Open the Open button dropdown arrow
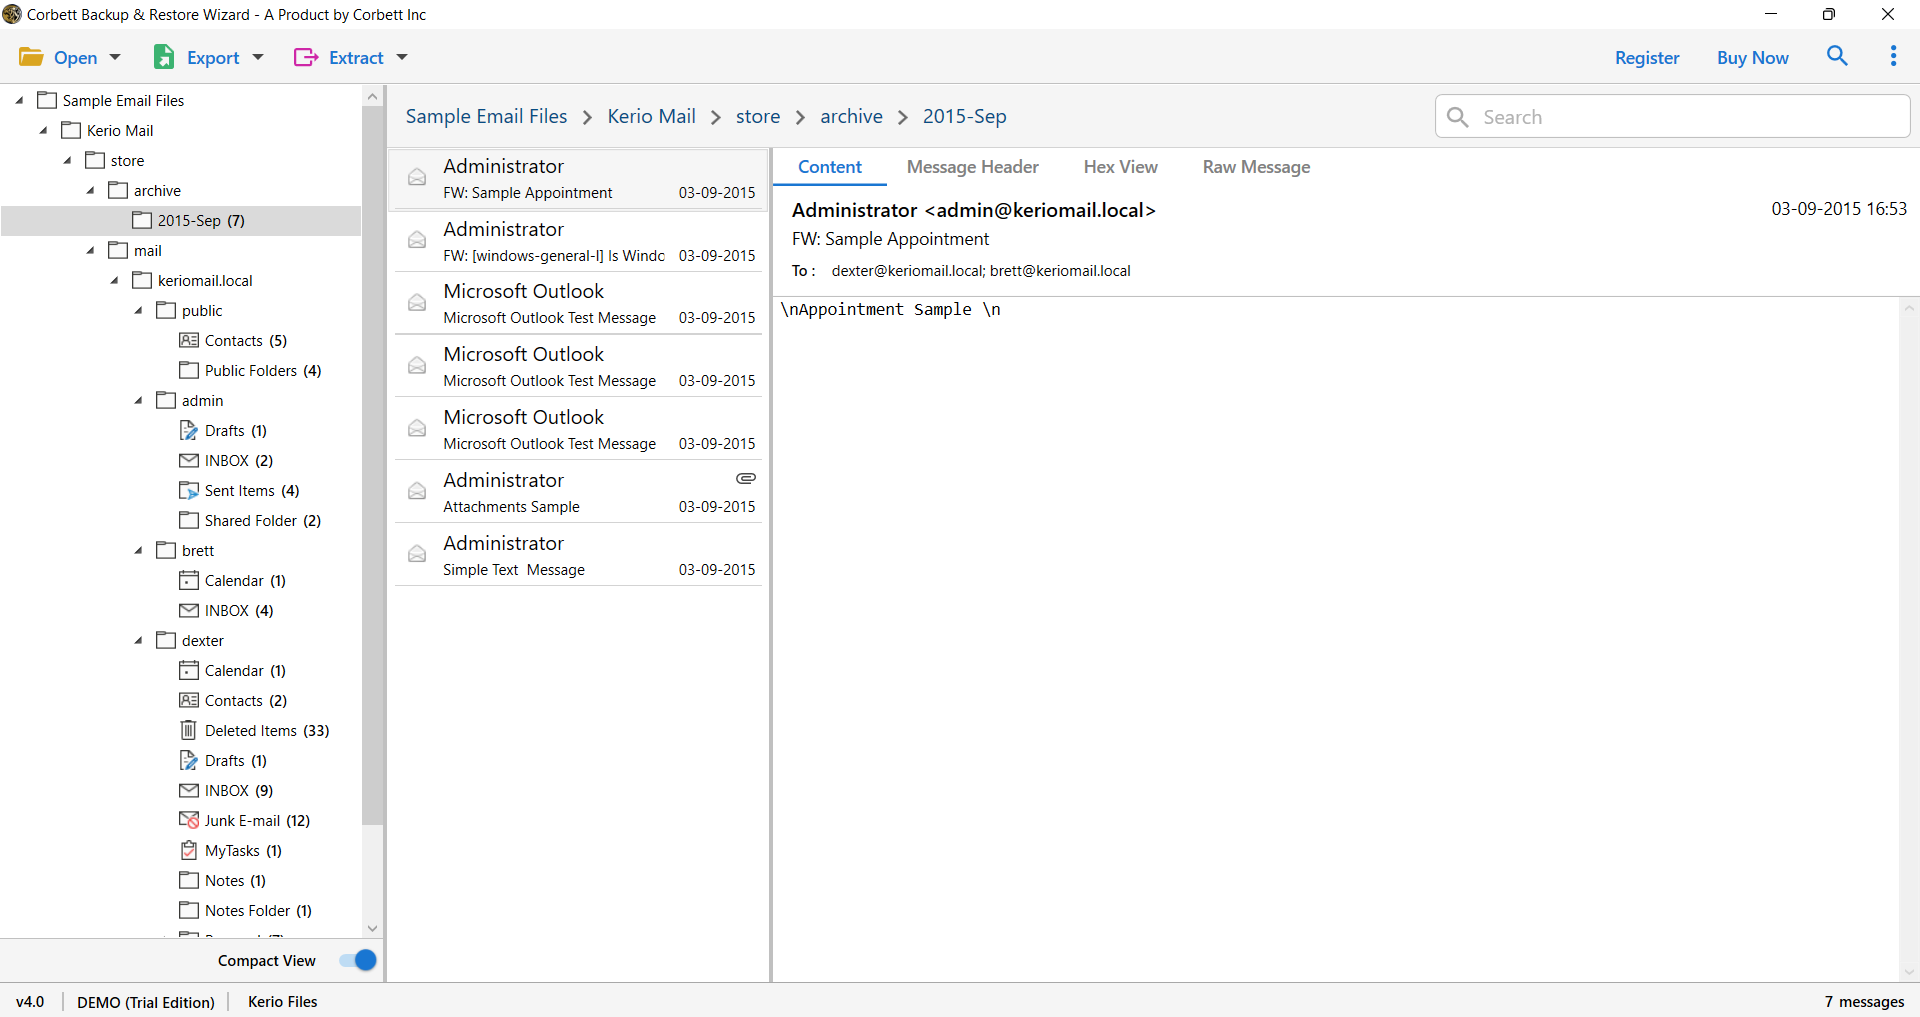Image resolution: width=1920 pixels, height=1017 pixels. (x=115, y=57)
